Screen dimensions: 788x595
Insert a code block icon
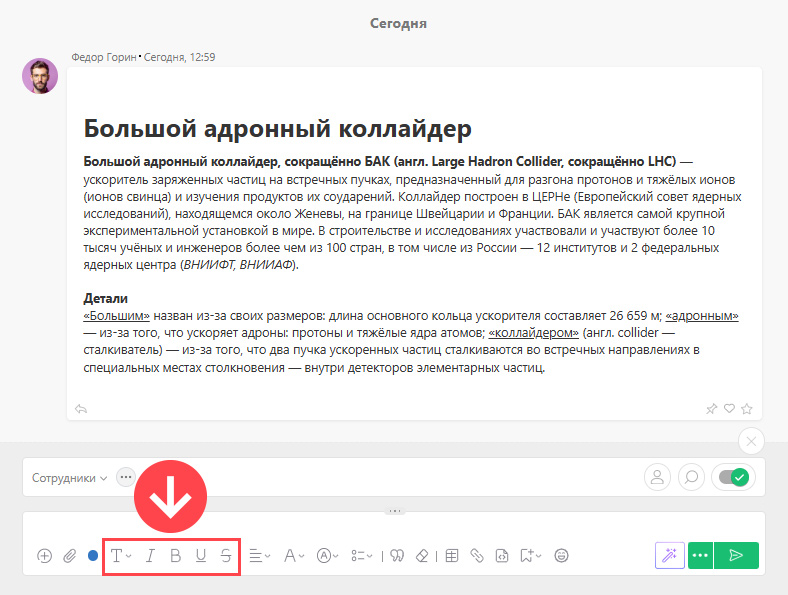click(502, 556)
